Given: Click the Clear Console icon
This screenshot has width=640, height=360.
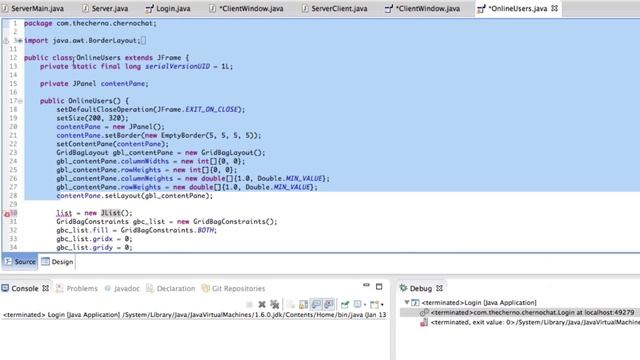Looking at the screenshot, I should 290,304.
